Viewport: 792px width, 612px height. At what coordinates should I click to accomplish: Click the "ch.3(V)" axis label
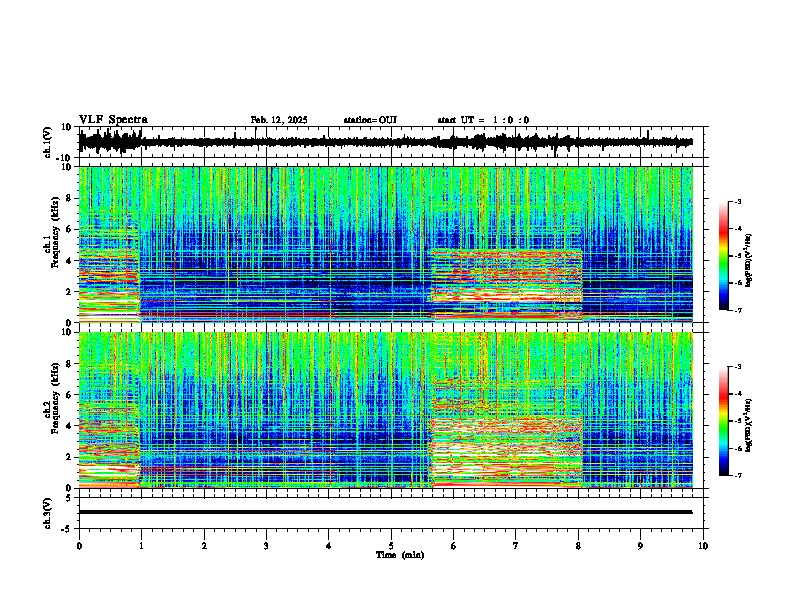(x=48, y=513)
